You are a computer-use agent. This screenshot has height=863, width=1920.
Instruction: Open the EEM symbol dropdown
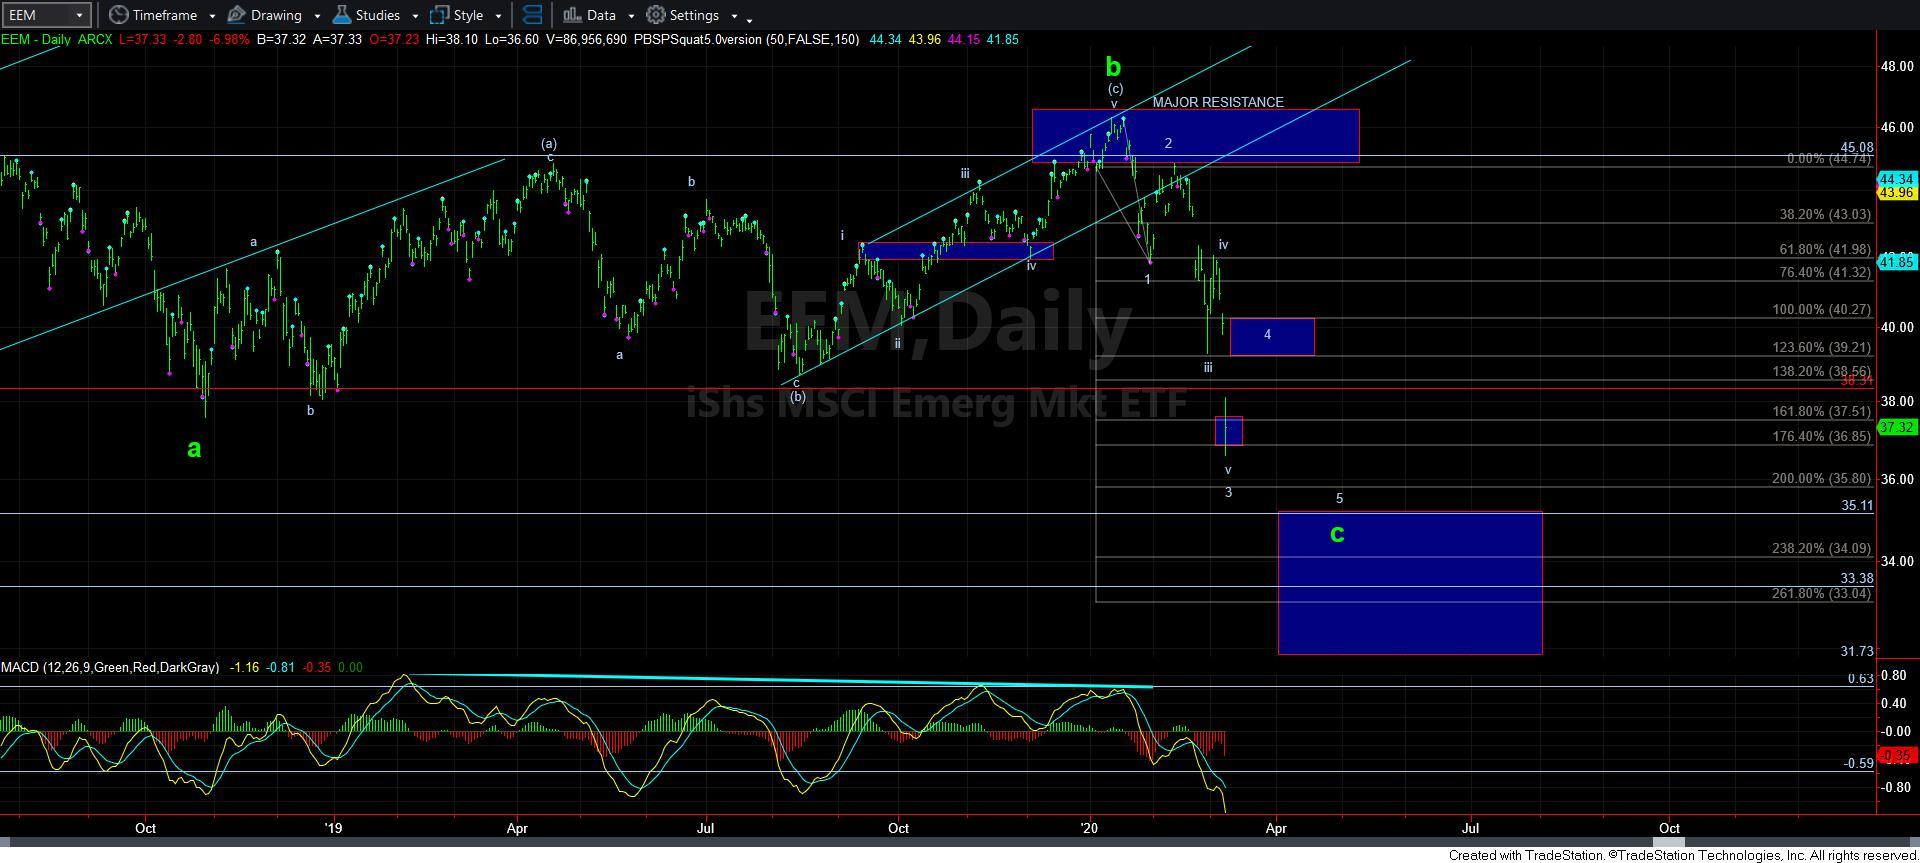[x=78, y=15]
